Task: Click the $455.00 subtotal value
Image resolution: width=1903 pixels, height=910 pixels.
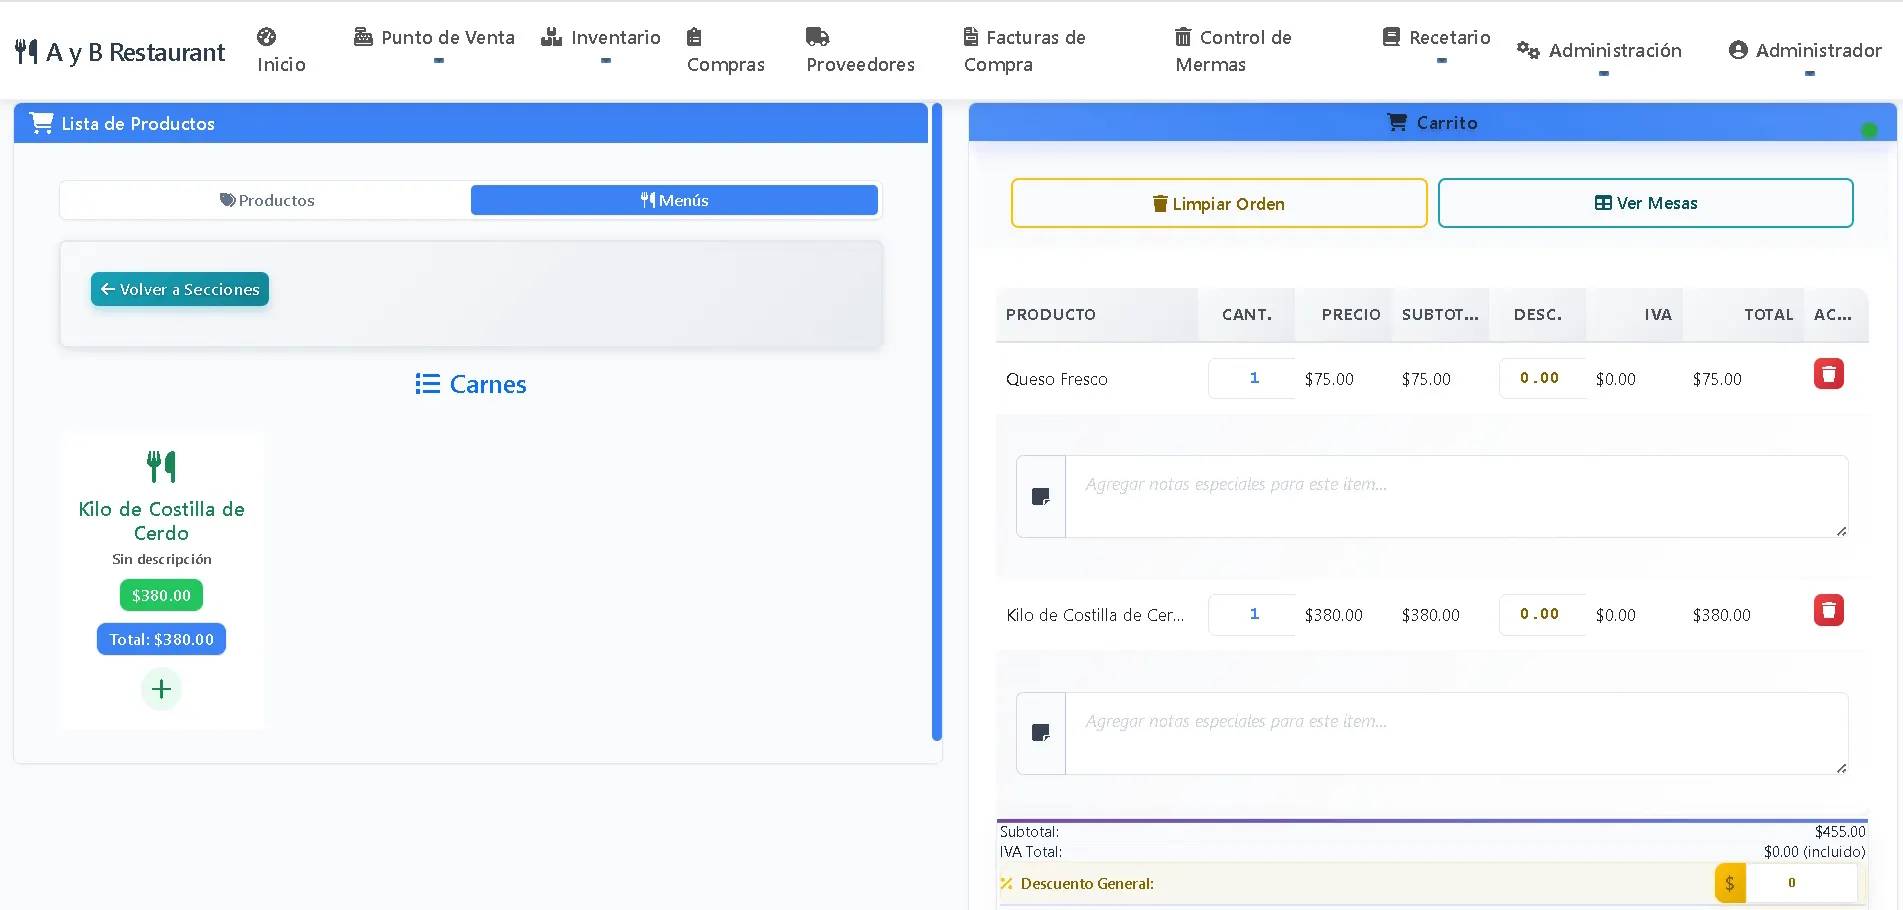Action: point(1840,831)
